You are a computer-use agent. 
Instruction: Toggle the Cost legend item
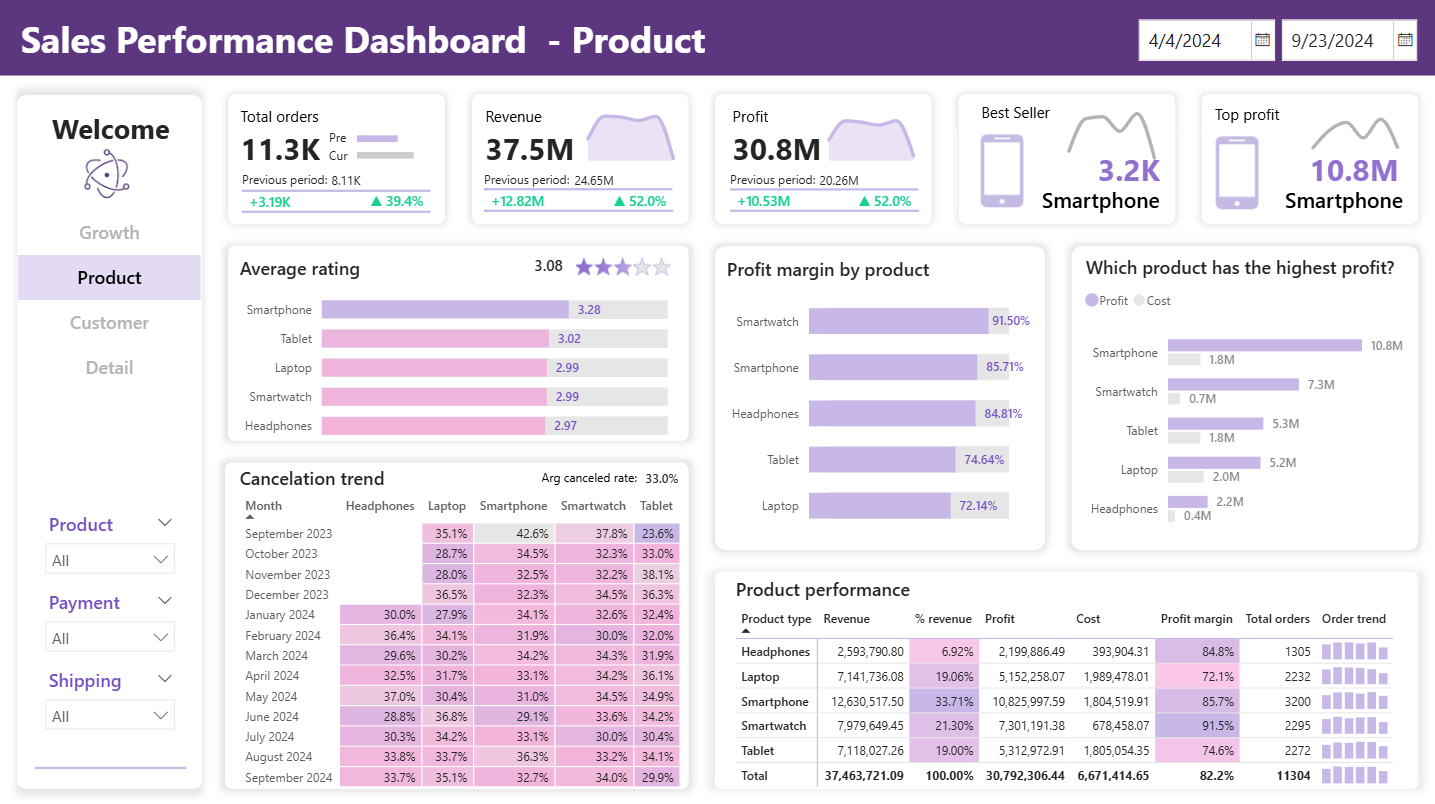(1152, 301)
